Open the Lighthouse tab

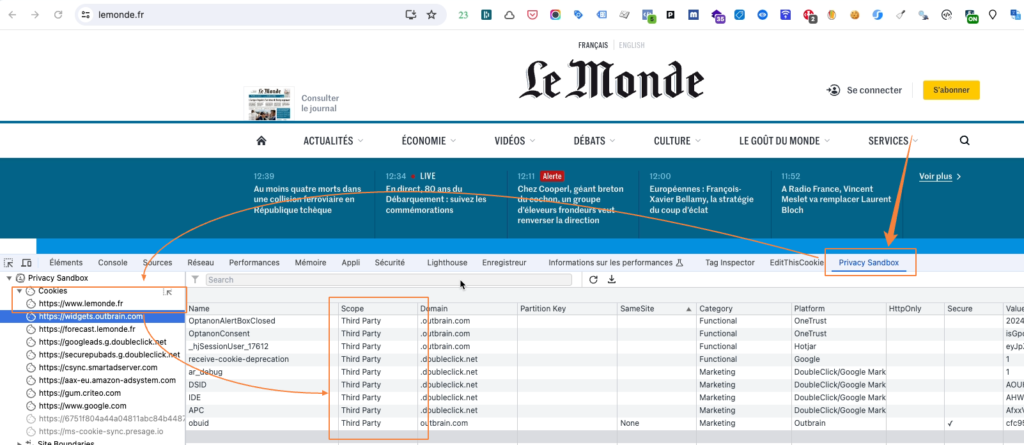[x=447, y=263]
